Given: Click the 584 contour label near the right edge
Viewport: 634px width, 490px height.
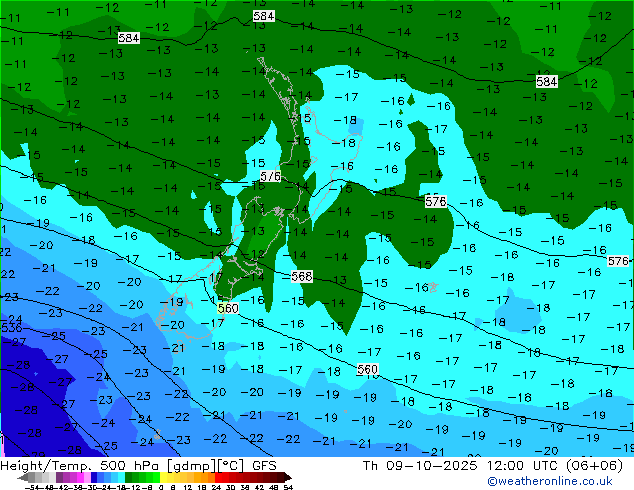Looking at the screenshot, I should pyautogui.click(x=547, y=81).
